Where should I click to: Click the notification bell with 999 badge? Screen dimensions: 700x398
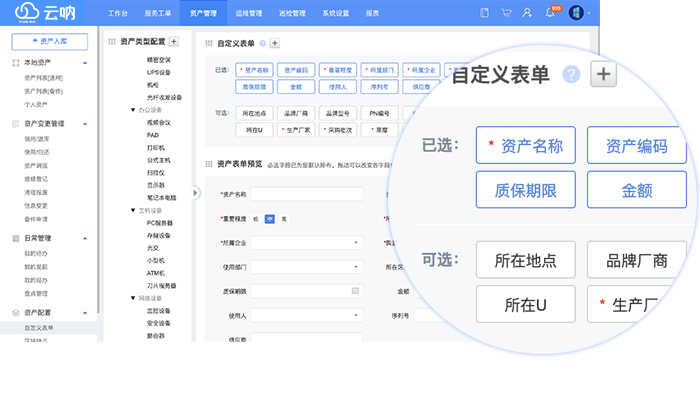(x=550, y=12)
